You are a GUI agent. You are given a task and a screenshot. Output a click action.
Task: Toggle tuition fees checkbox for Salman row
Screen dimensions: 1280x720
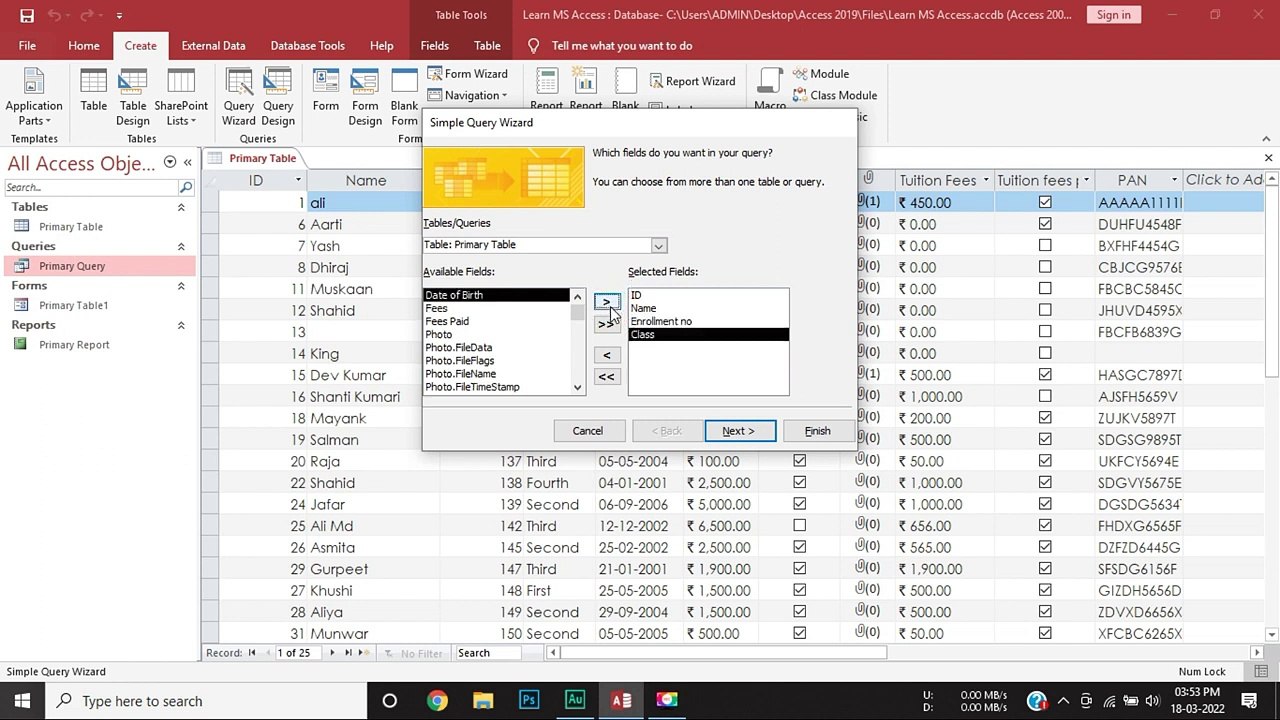pos(1045,439)
